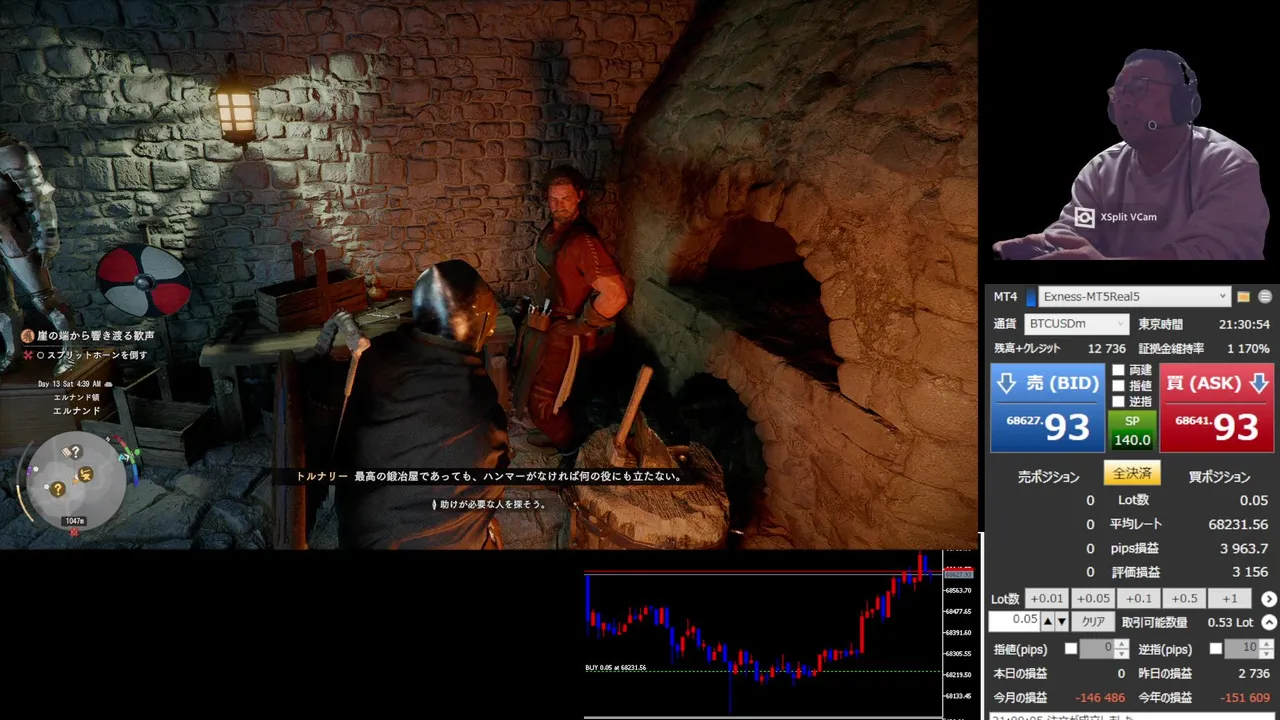This screenshot has height=720, width=1280.
Task: Click the lower question-mark marker on minimap
Action: tap(58, 489)
